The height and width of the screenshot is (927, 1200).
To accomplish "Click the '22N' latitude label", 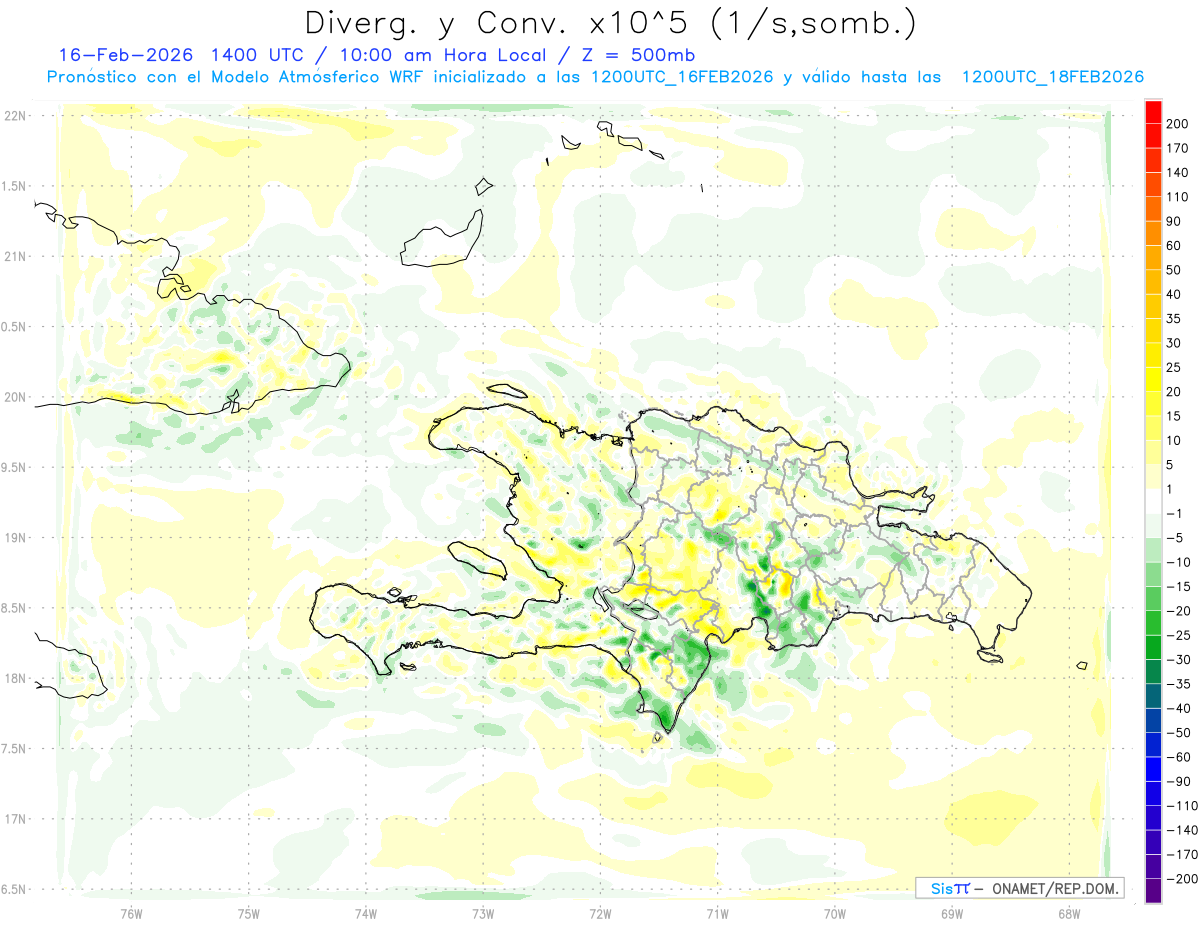I will [15, 115].
